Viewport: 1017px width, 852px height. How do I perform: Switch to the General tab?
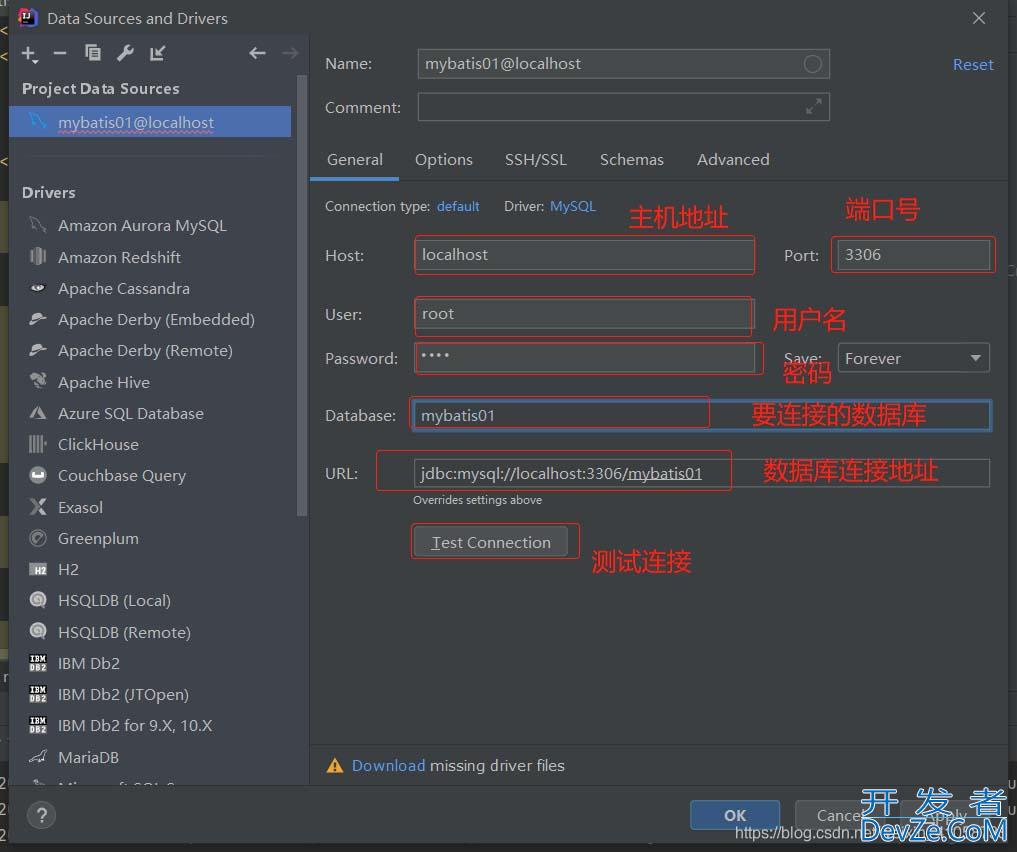point(355,160)
